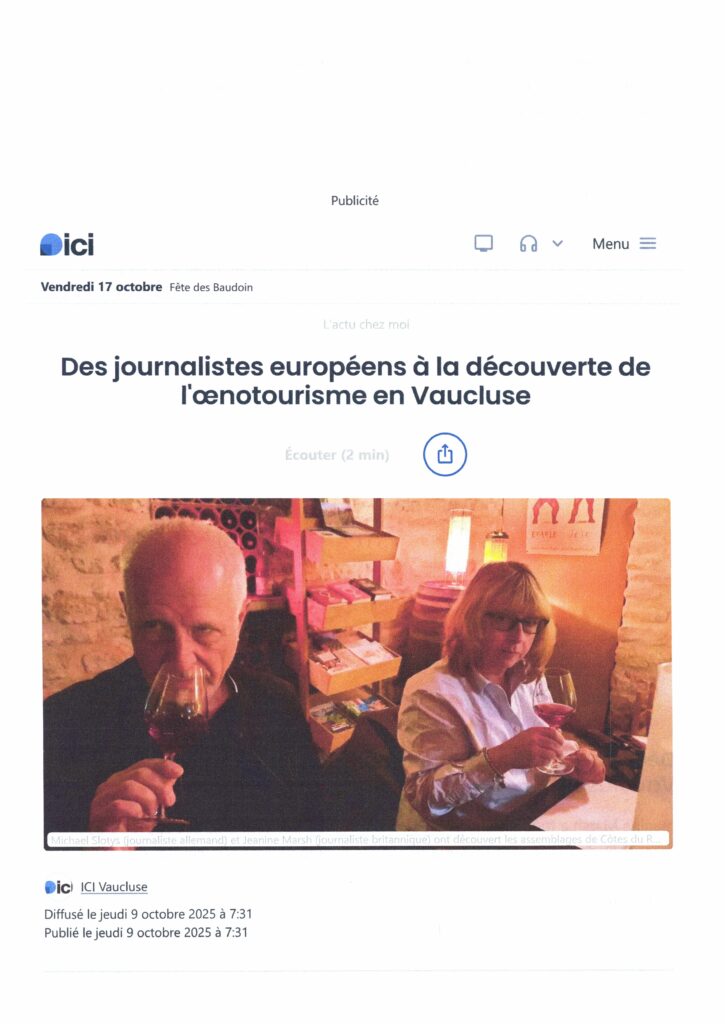Open the TV screen icon in header

pyautogui.click(x=483, y=244)
